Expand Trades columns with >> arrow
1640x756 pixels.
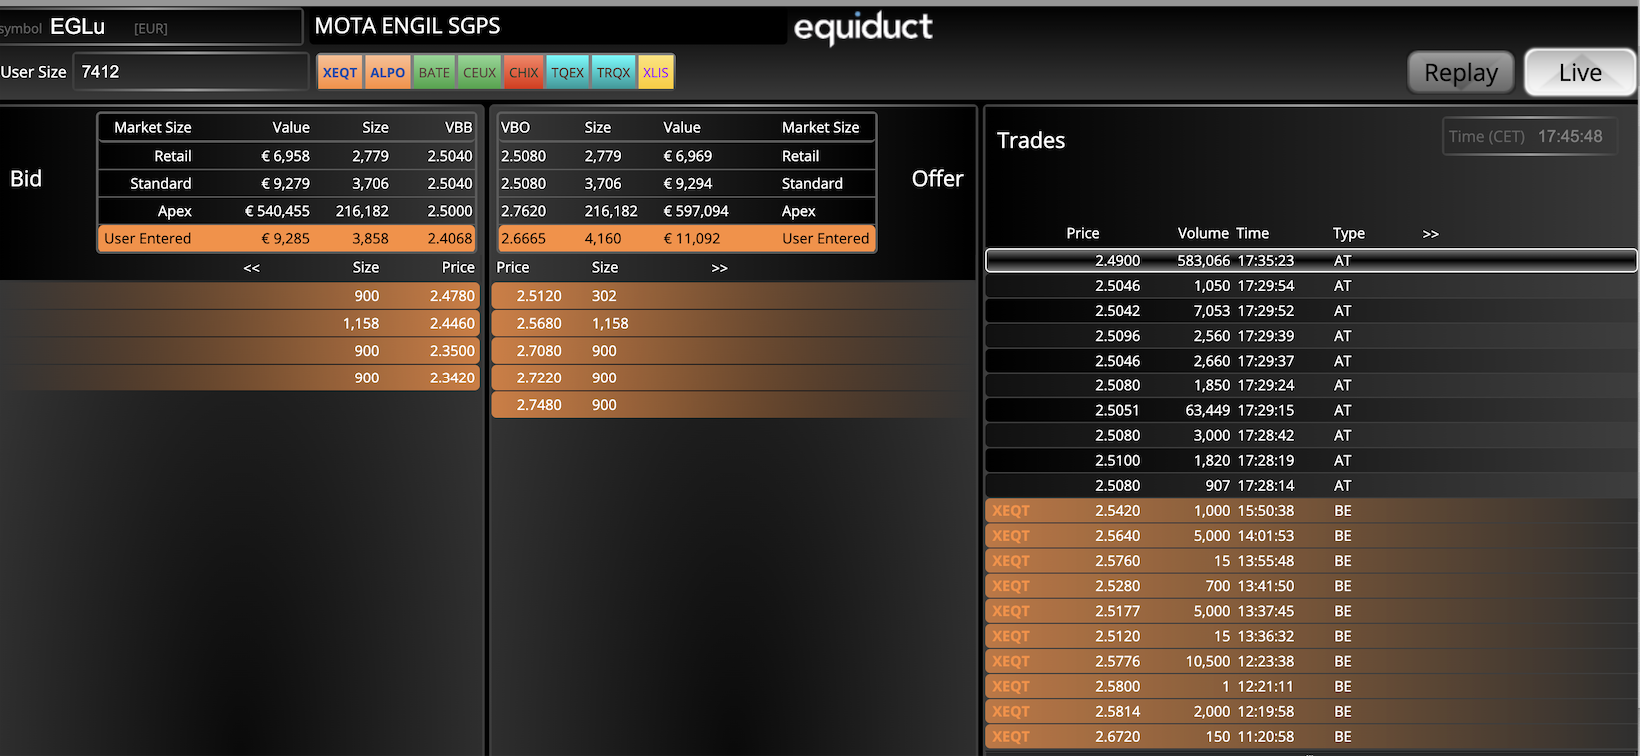(1430, 234)
